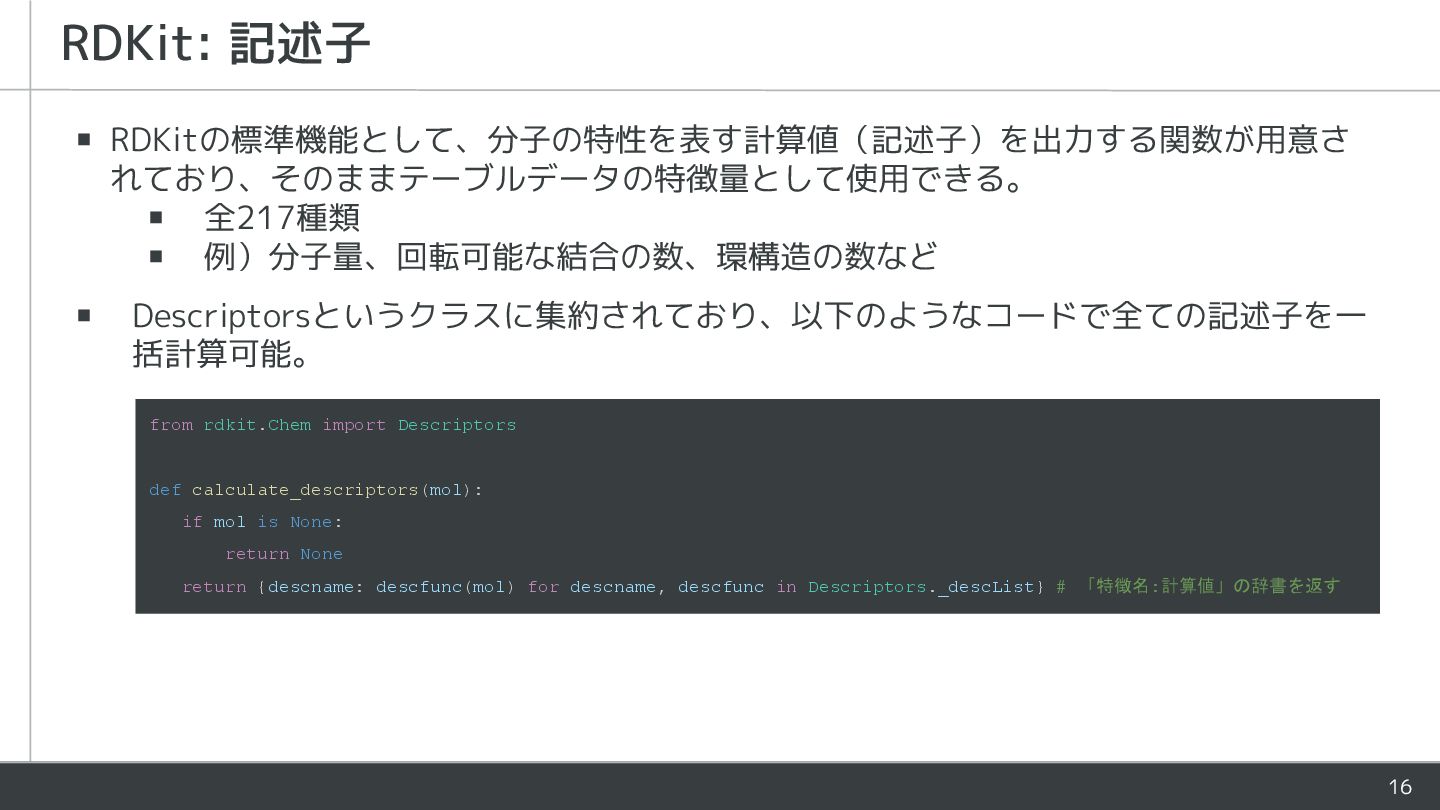Screen dimensions: 1440x810
Task: Click the "from rdkit.Chem import Descriptors" code line
Action: (x=333, y=425)
